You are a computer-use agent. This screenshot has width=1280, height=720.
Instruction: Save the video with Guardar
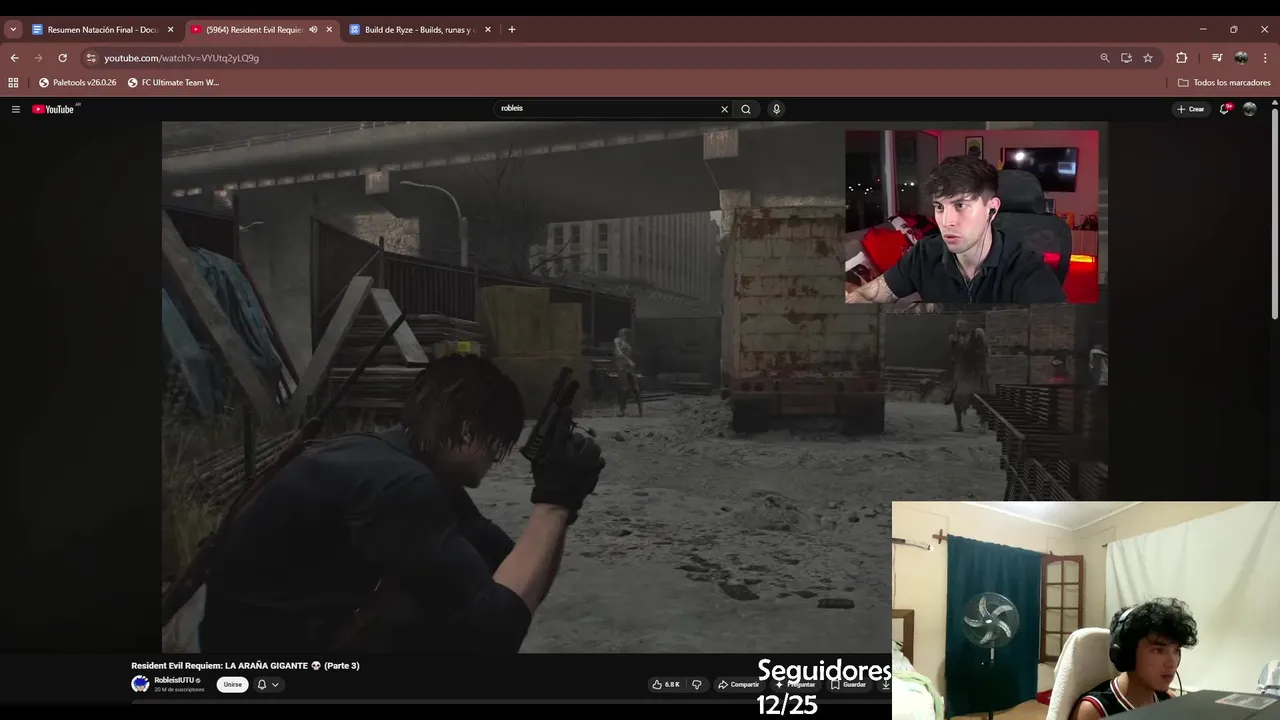pyautogui.click(x=848, y=684)
